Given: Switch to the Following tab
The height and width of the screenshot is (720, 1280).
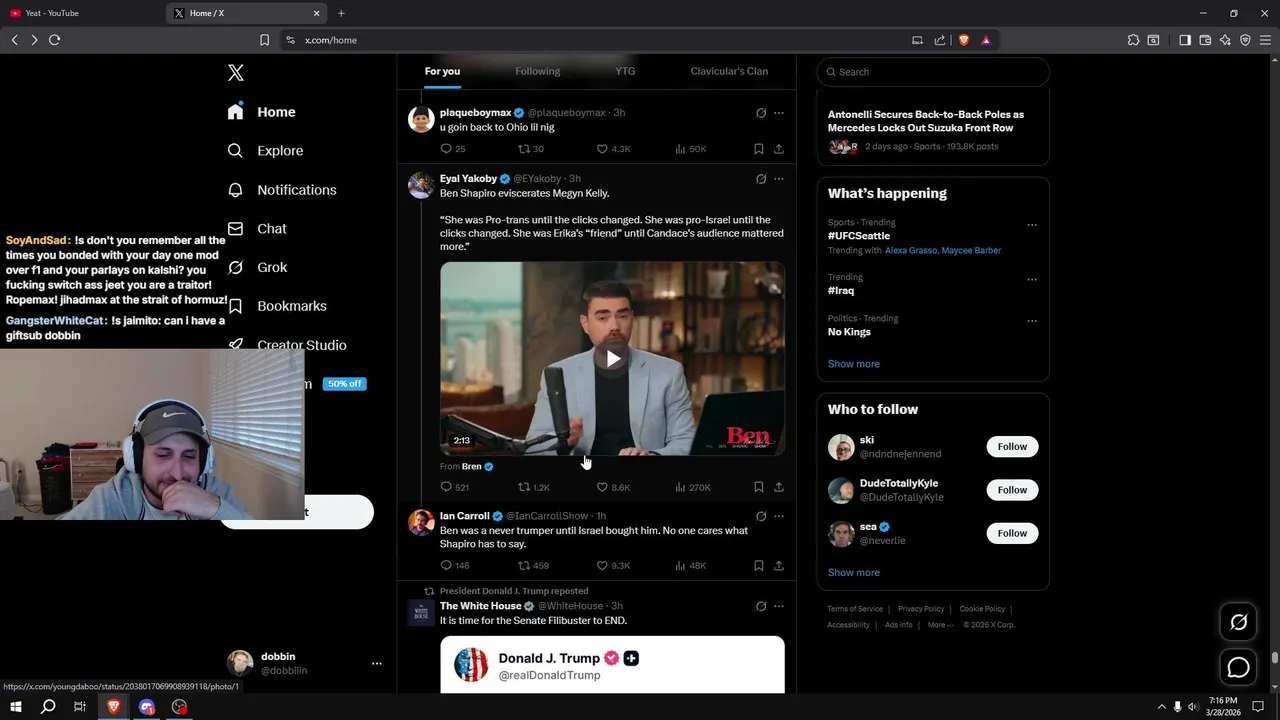Looking at the screenshot, I should tap(537, 71).
